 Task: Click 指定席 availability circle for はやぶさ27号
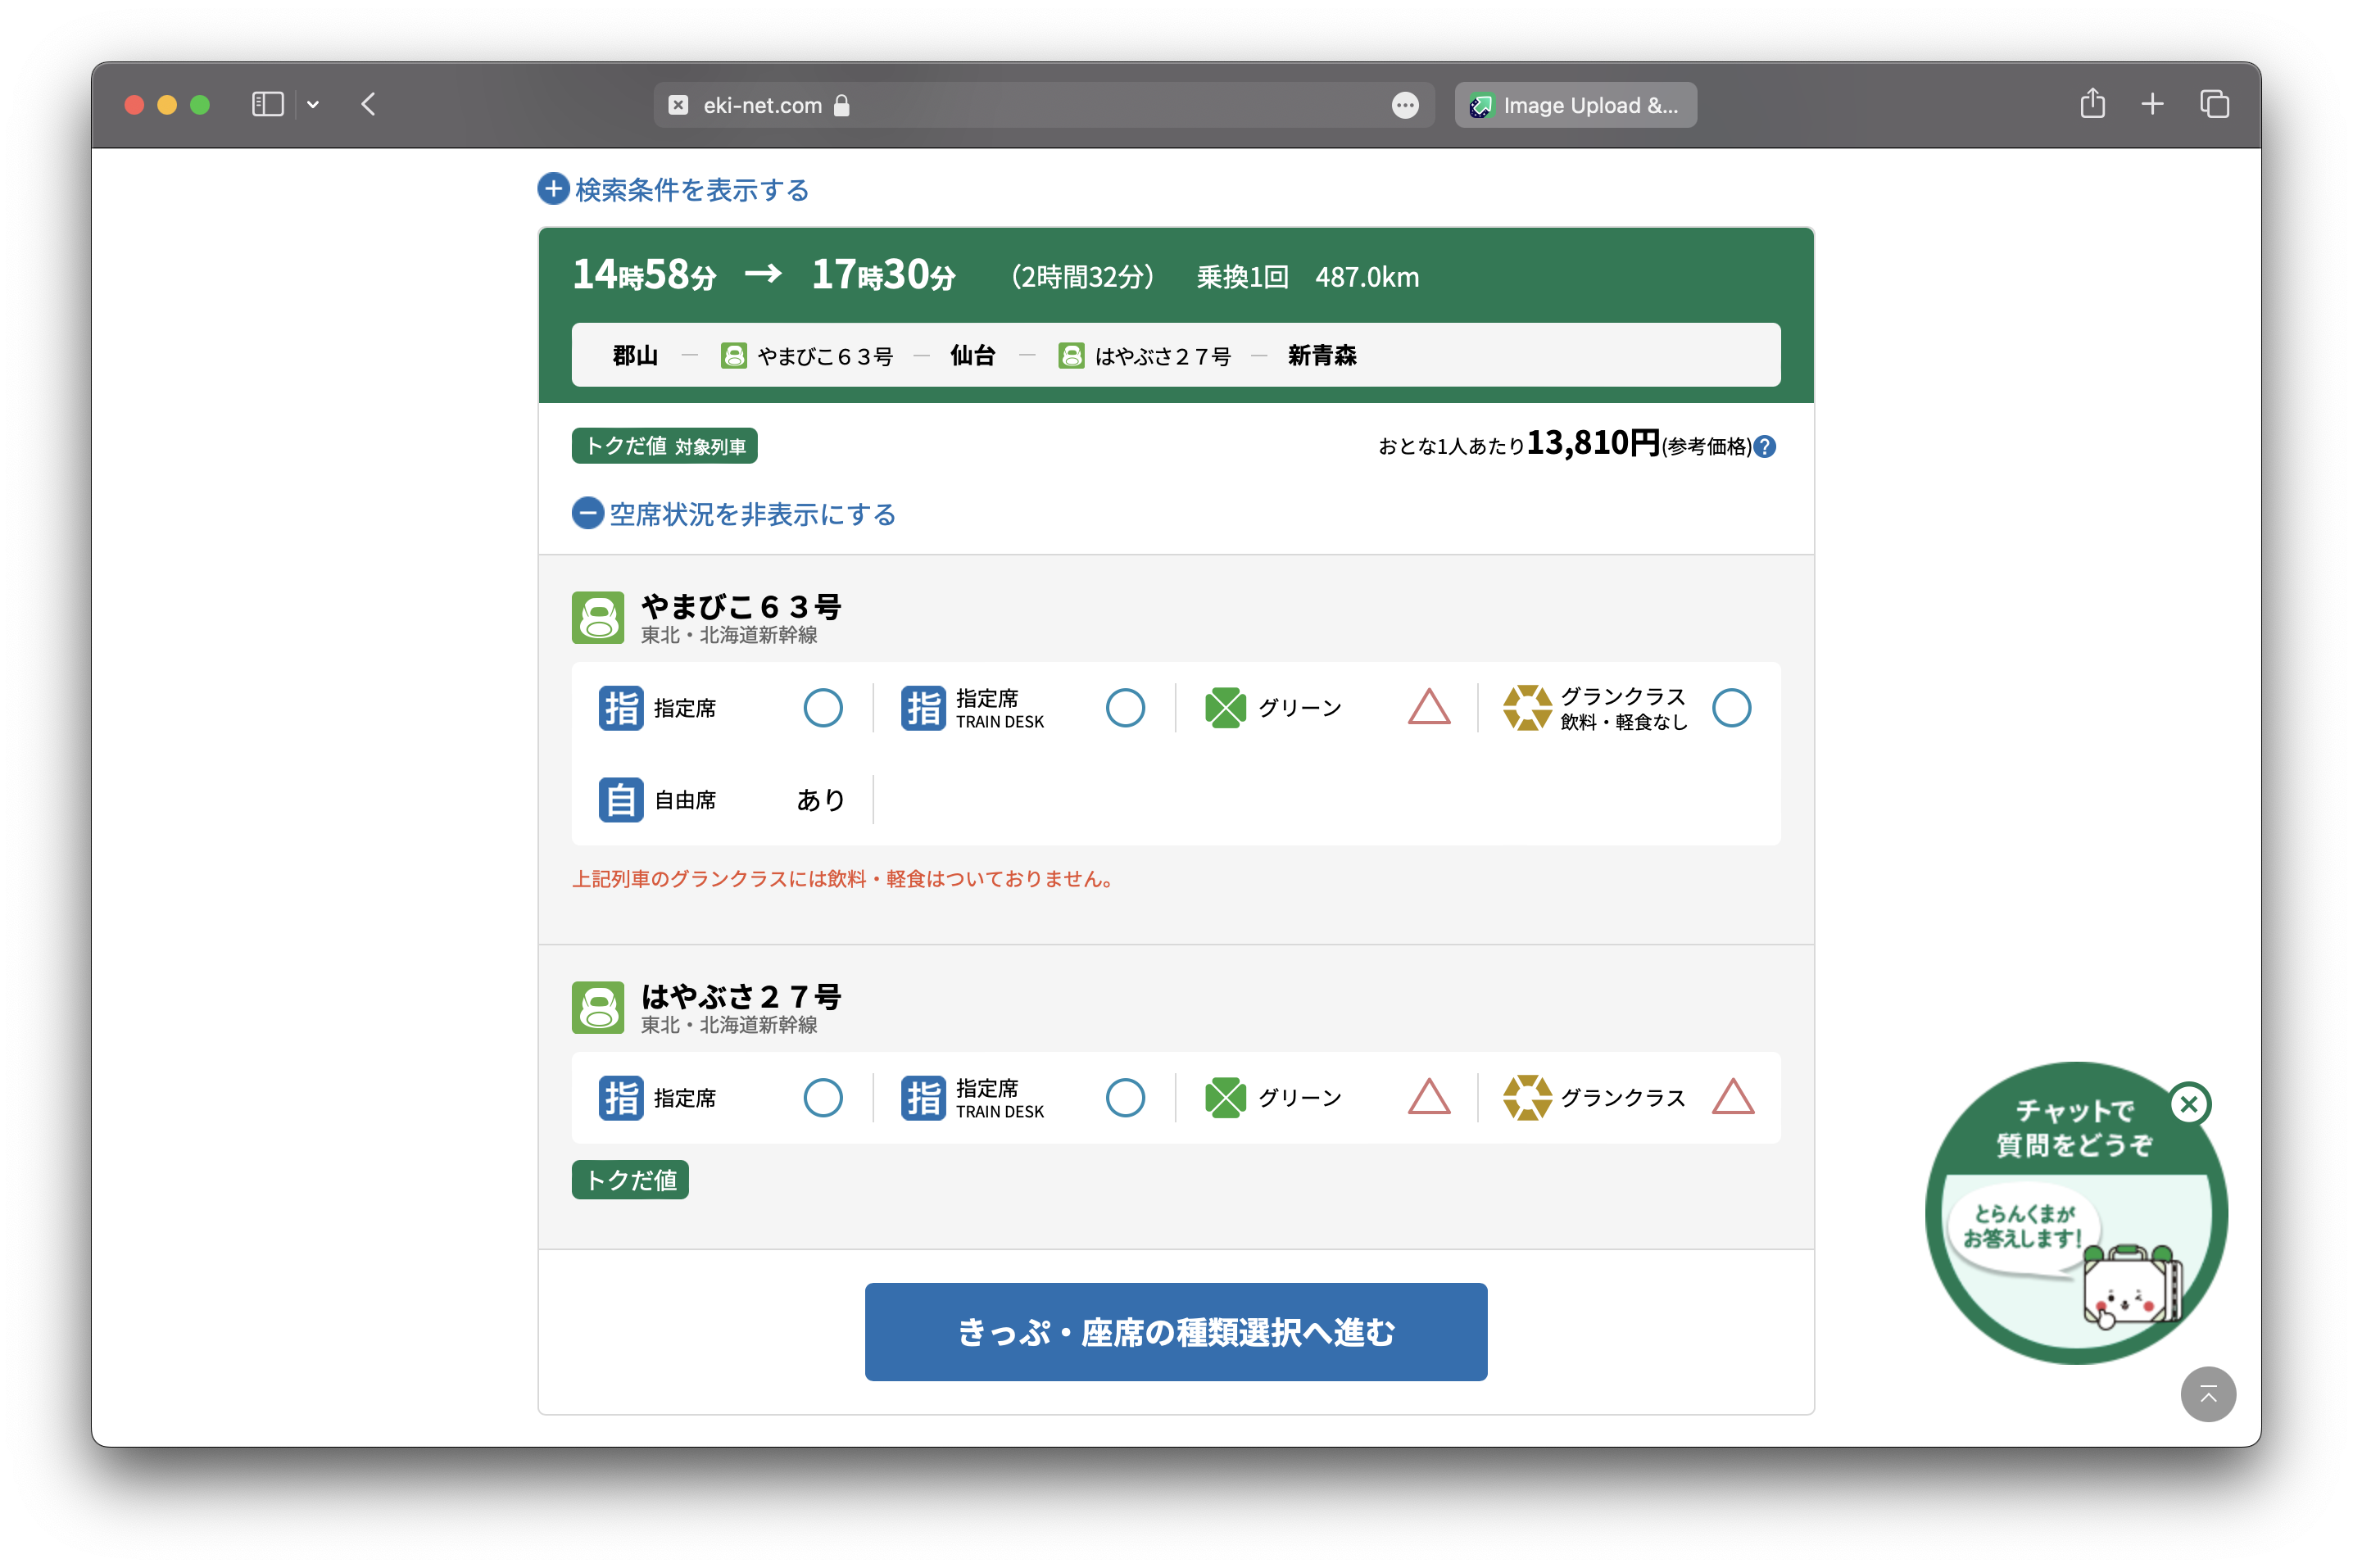point(823,1098)
